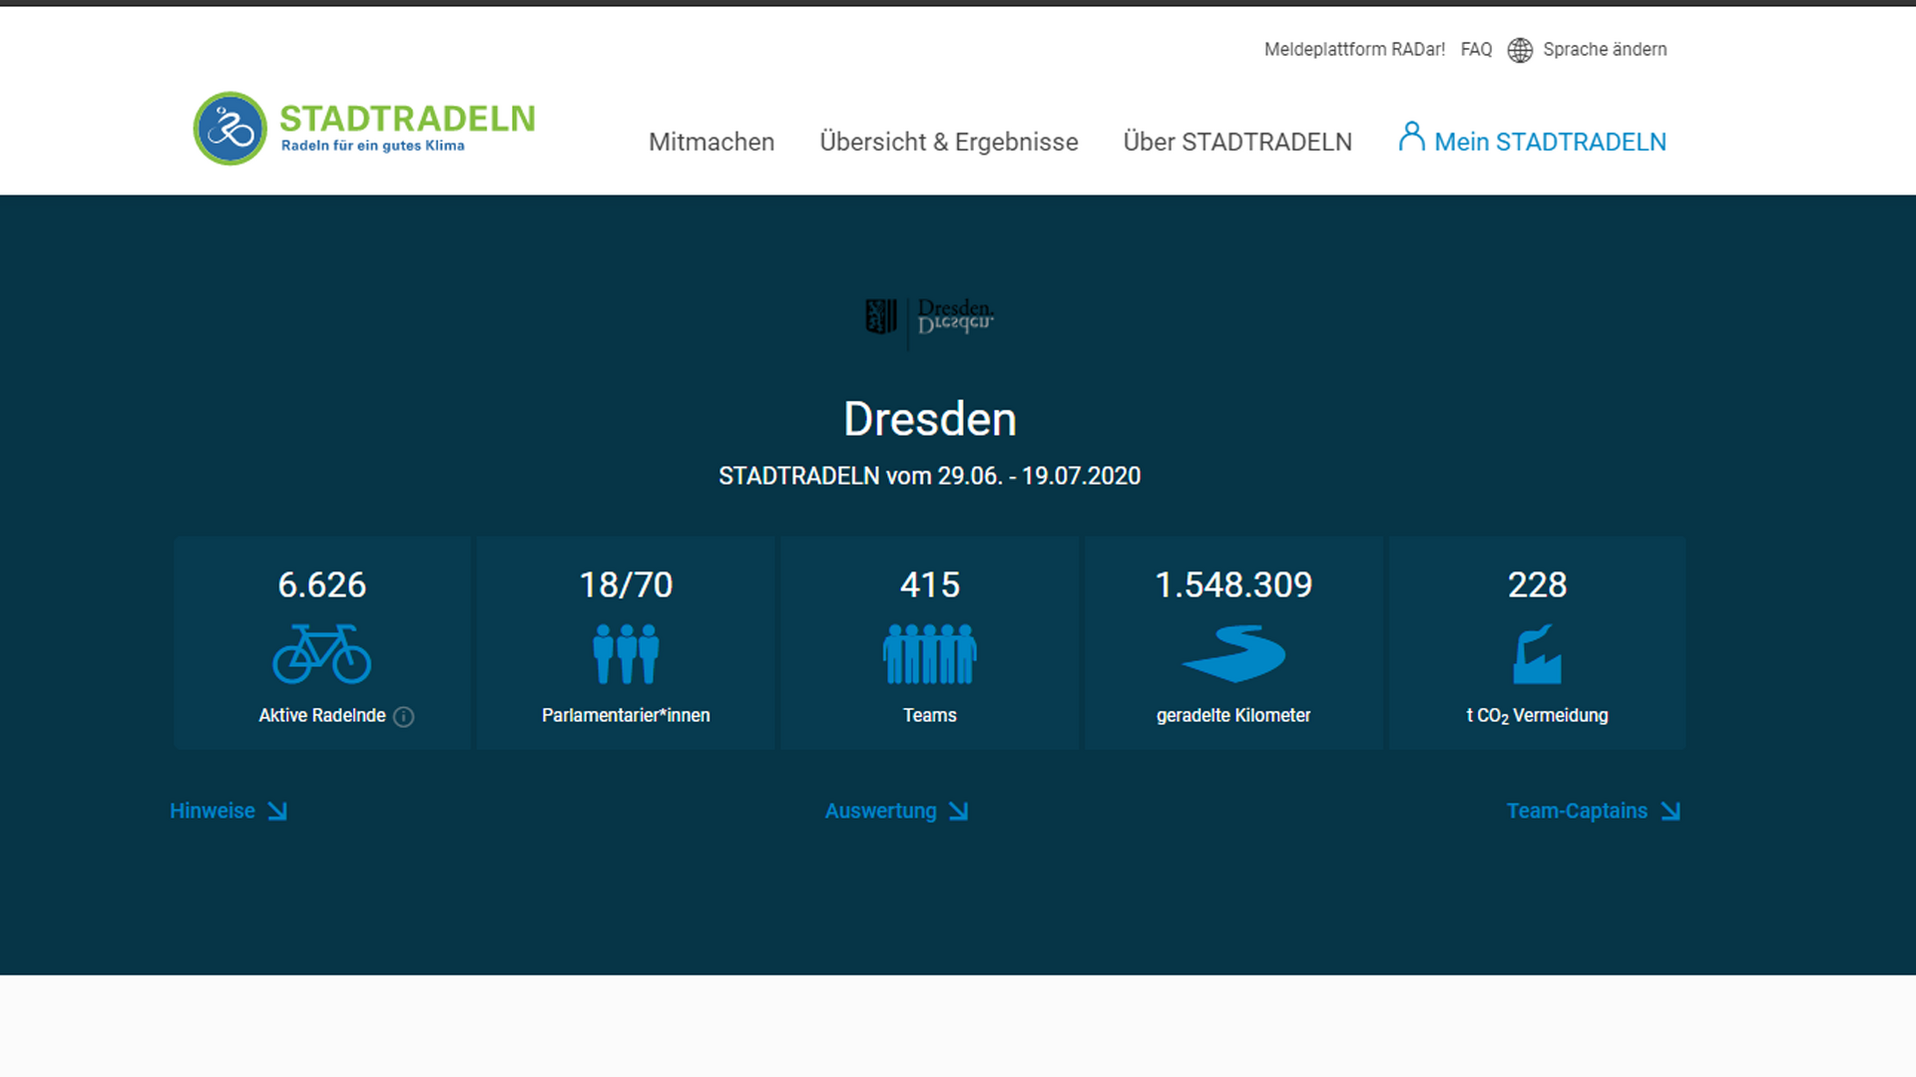
Task: Click the STADTRADELN vom 29.06. - 19.07.2020 text
Action: pos(930,476)
